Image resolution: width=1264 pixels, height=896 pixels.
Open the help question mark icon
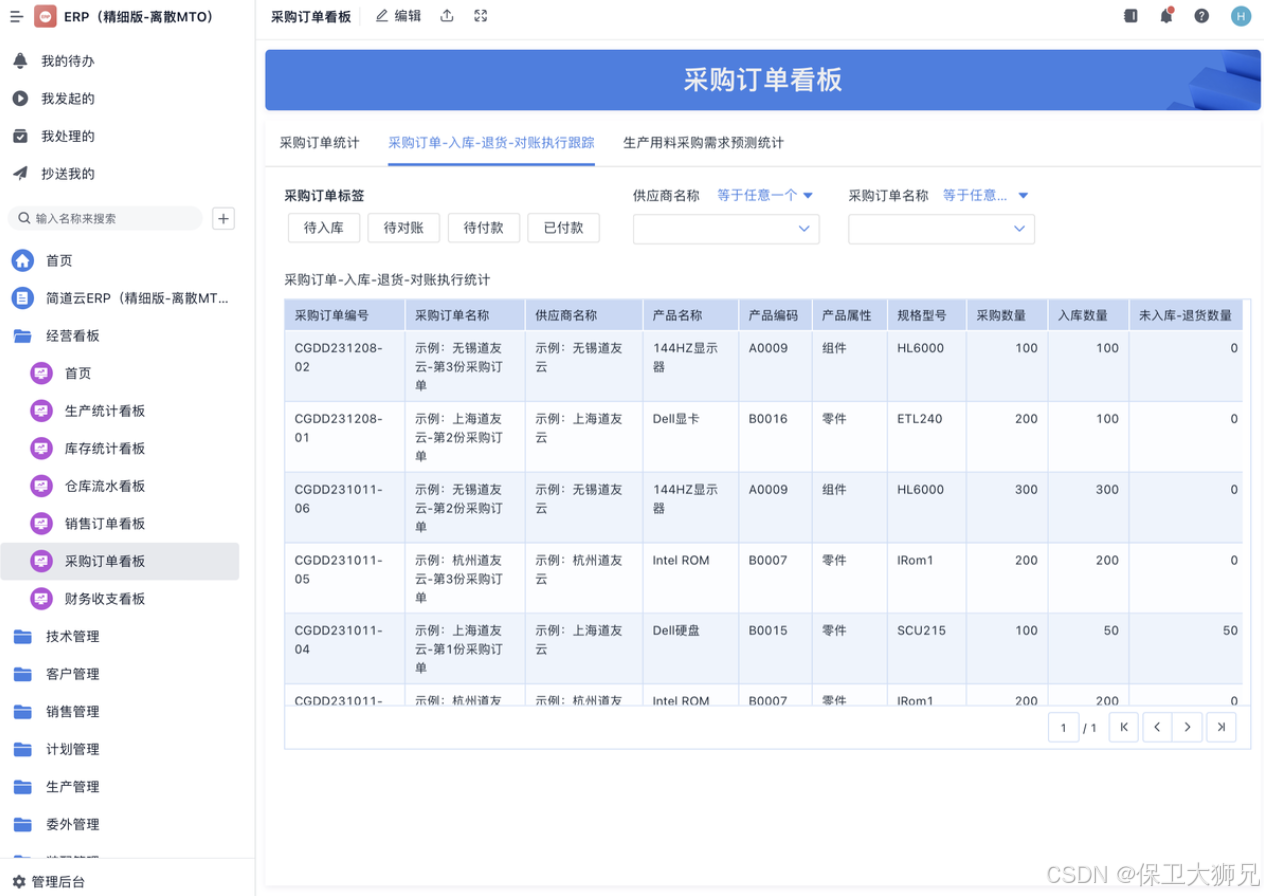pyautogui.click(x=1202, y=16)
